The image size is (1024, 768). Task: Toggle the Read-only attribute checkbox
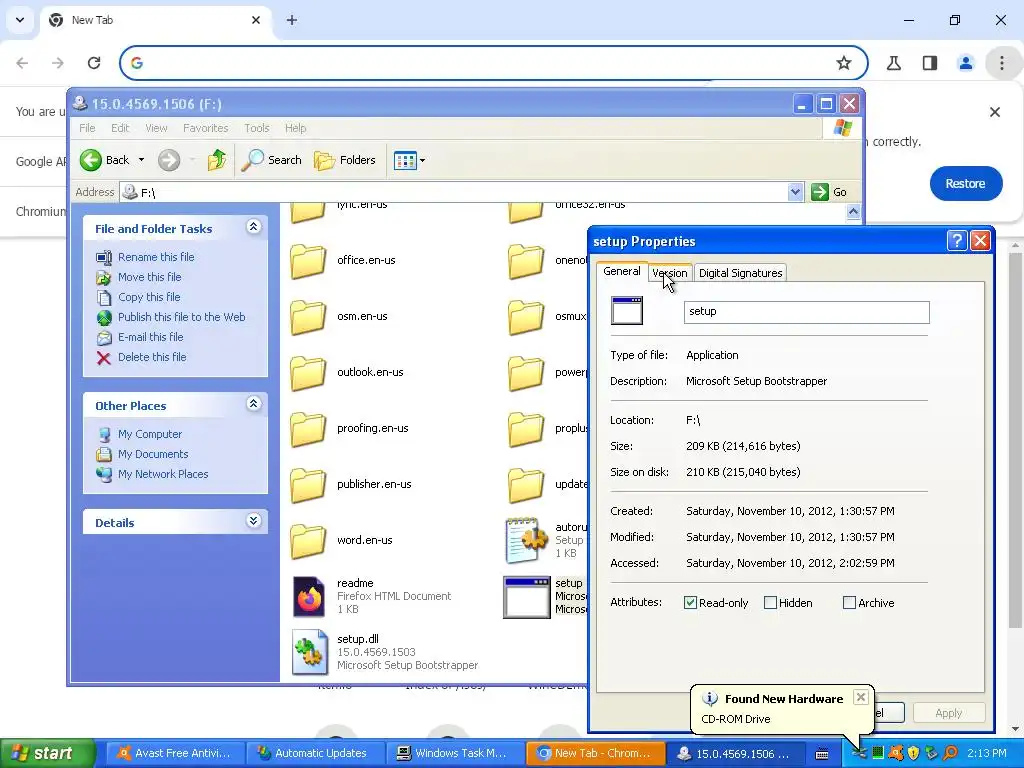[x=690, y=602]
